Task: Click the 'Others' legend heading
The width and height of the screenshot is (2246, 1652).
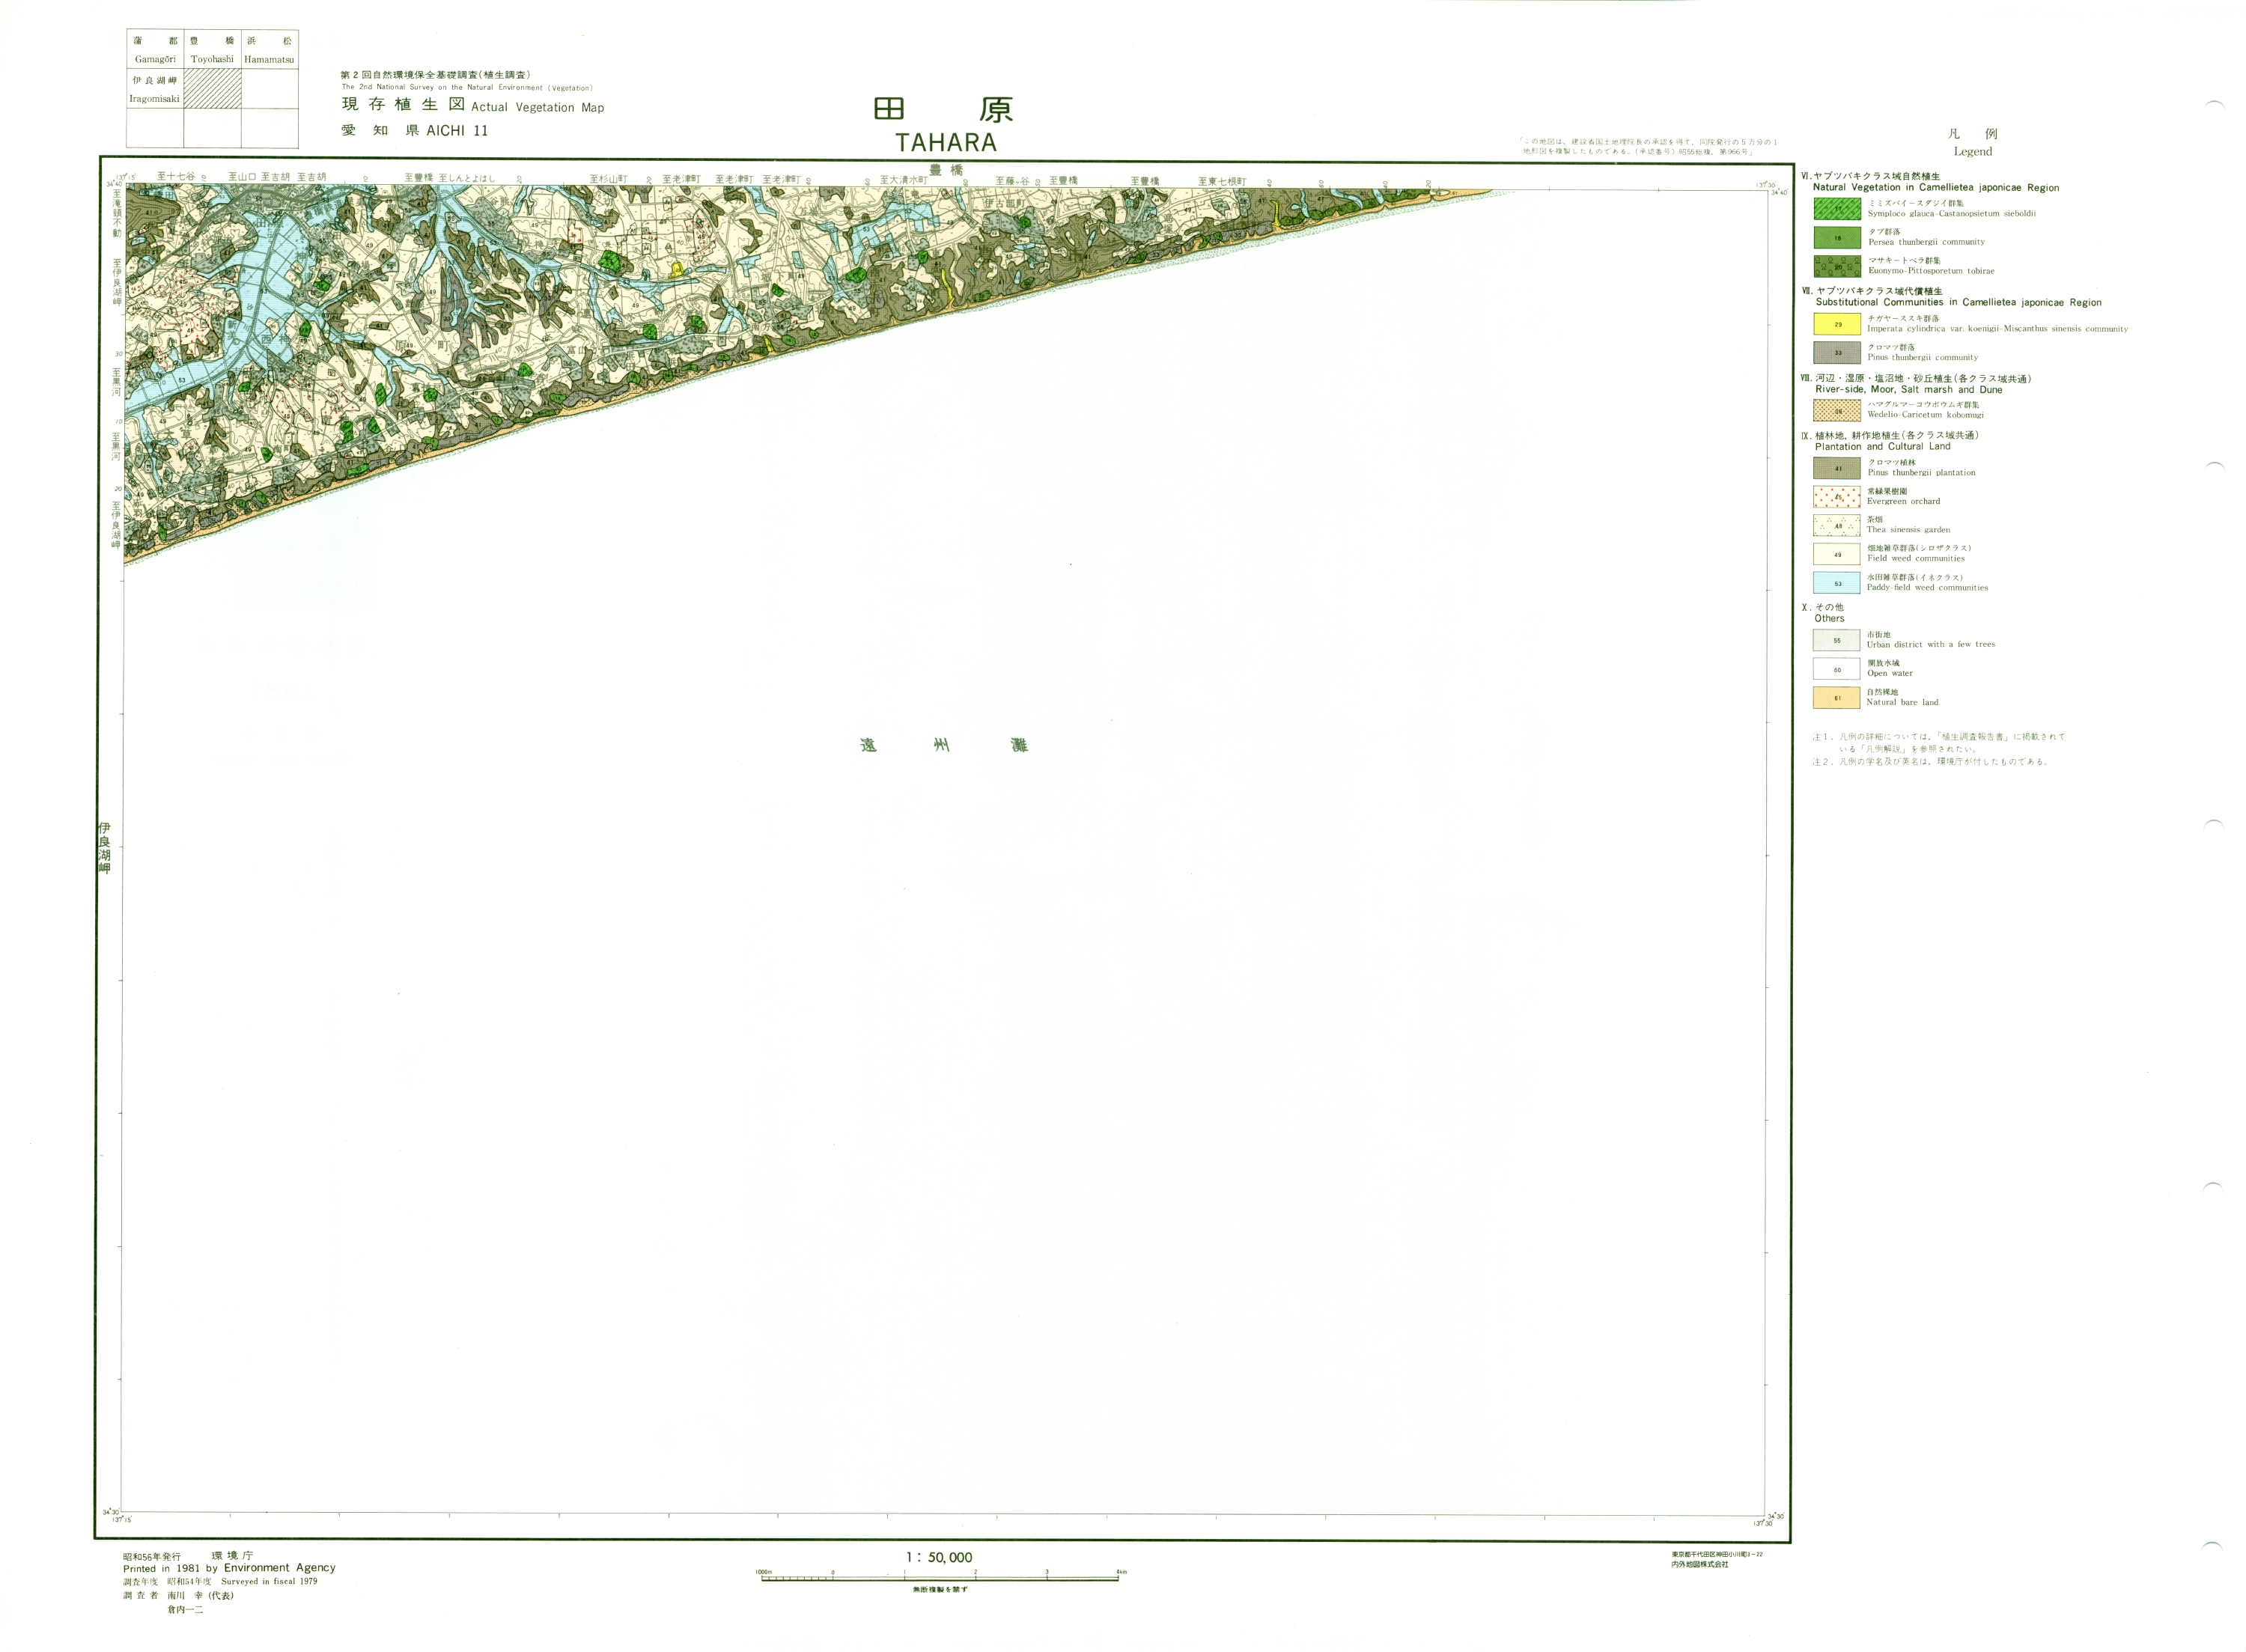Action: pyautogui.click(x=1829, y=618)
